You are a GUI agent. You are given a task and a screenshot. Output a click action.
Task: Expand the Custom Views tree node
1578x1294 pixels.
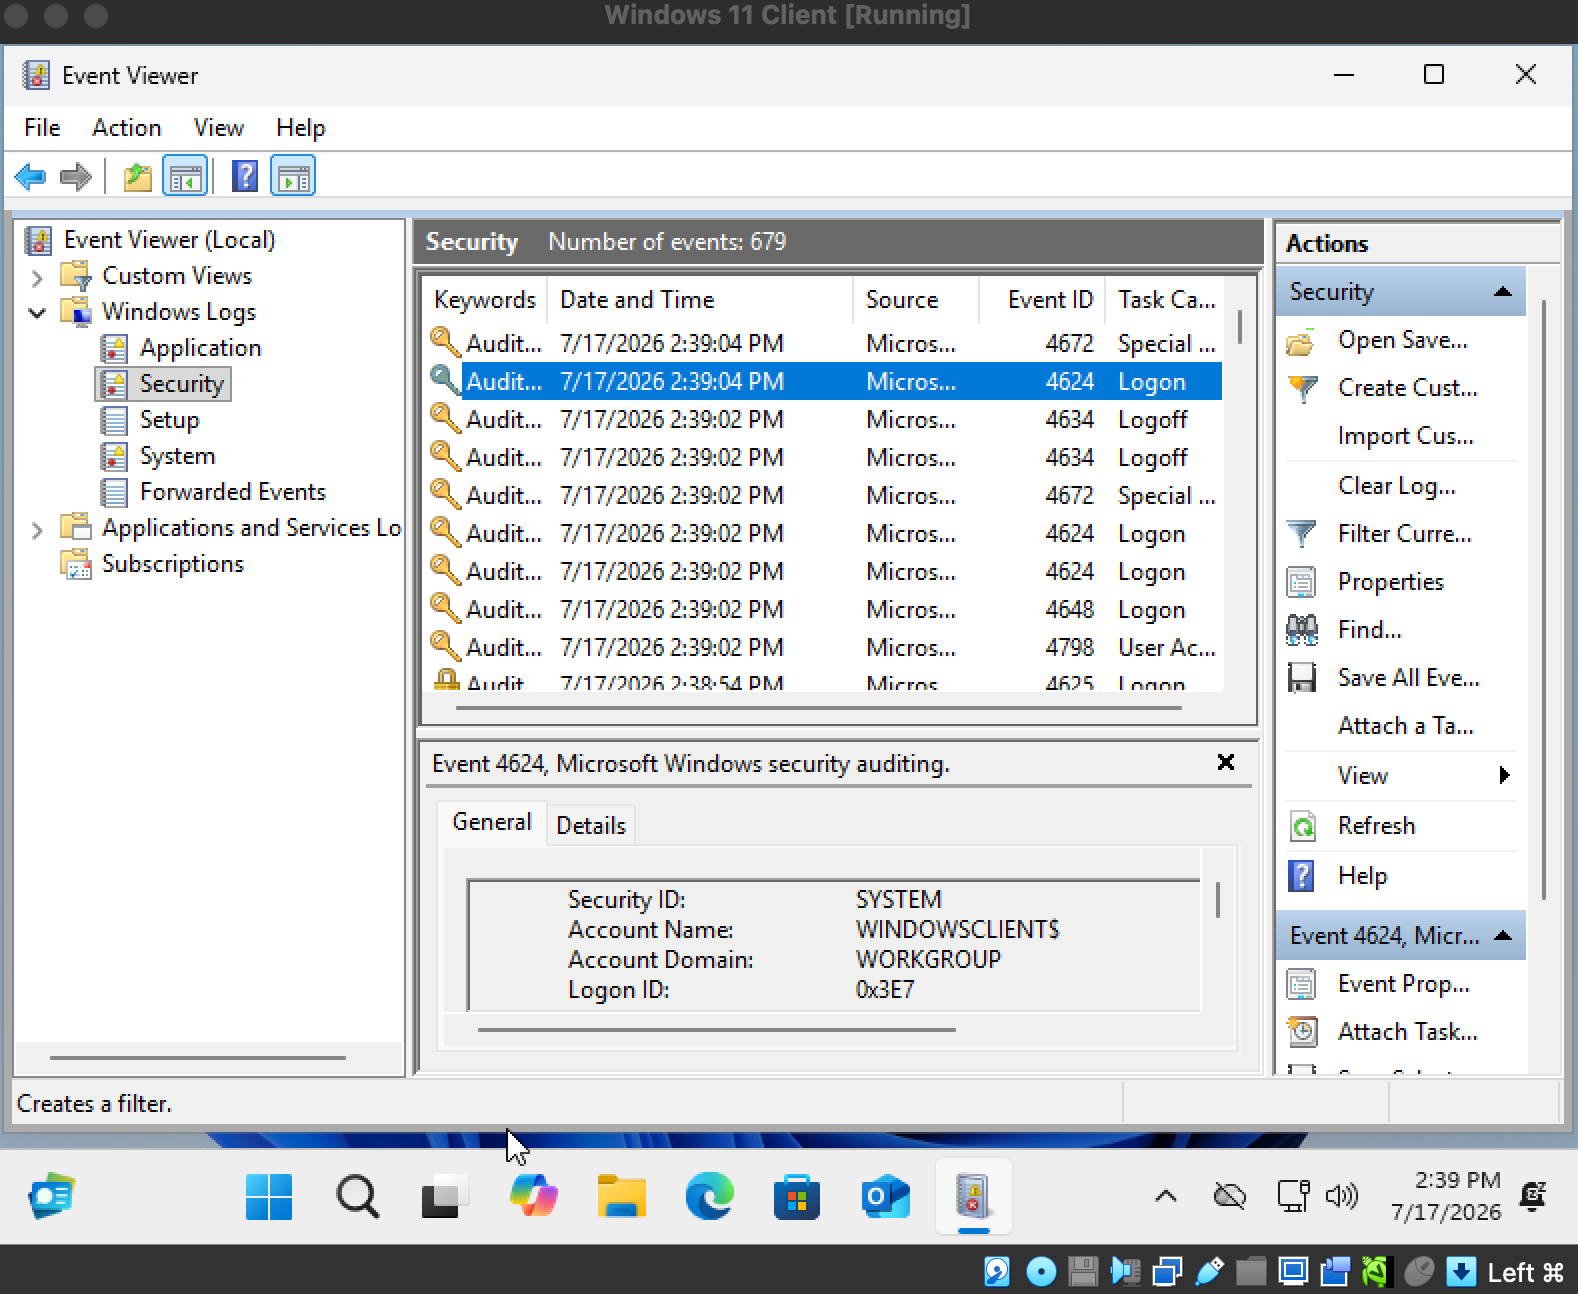37,277
